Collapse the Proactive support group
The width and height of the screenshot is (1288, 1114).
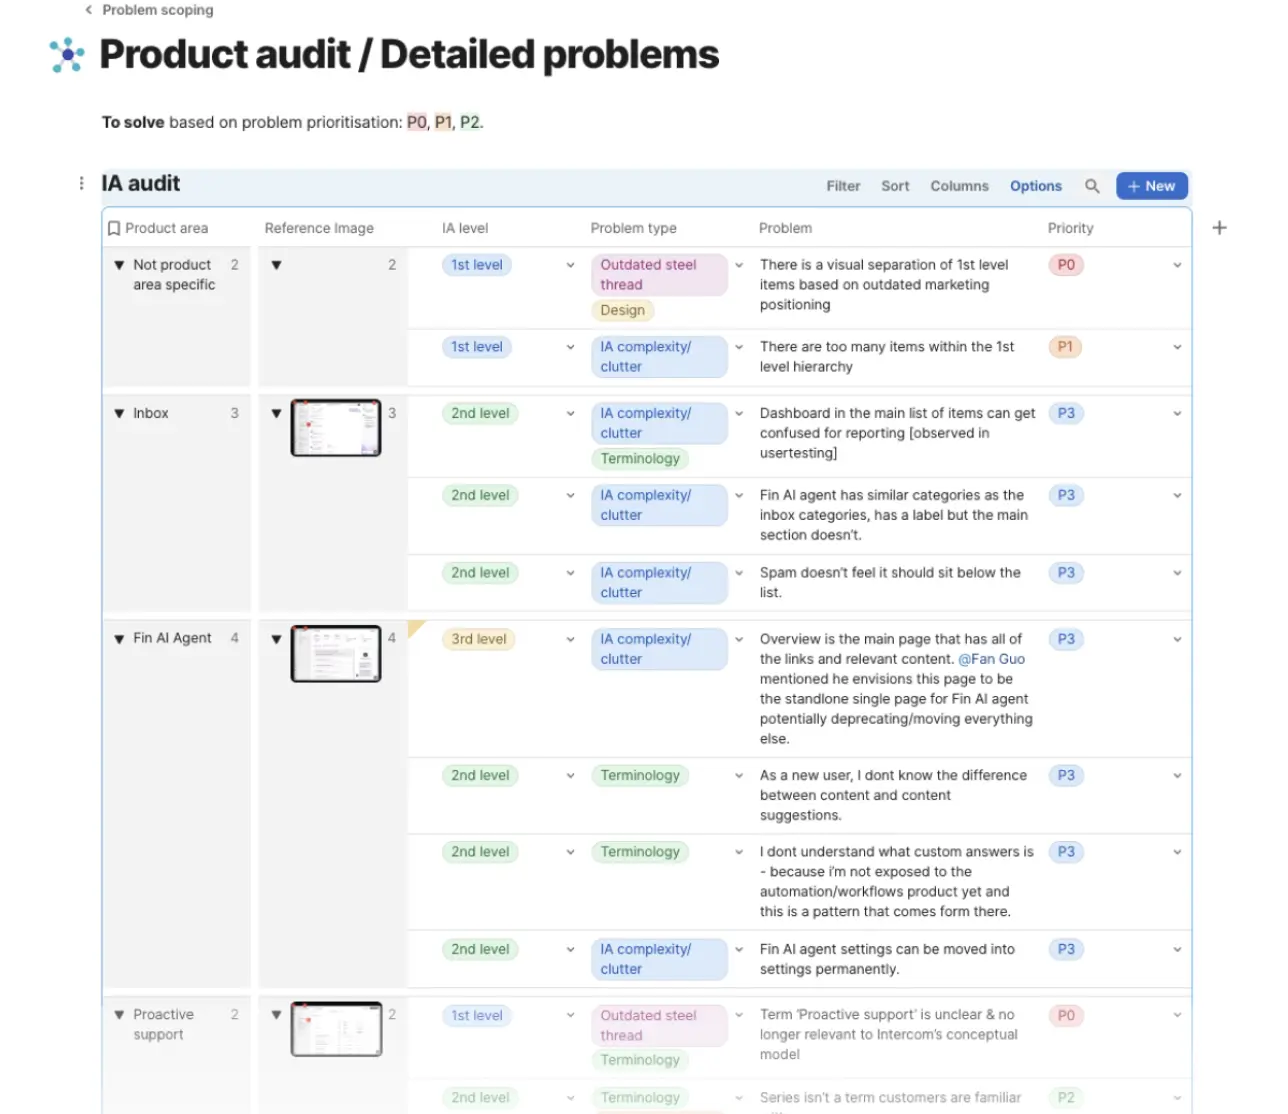click(119, 1015)
